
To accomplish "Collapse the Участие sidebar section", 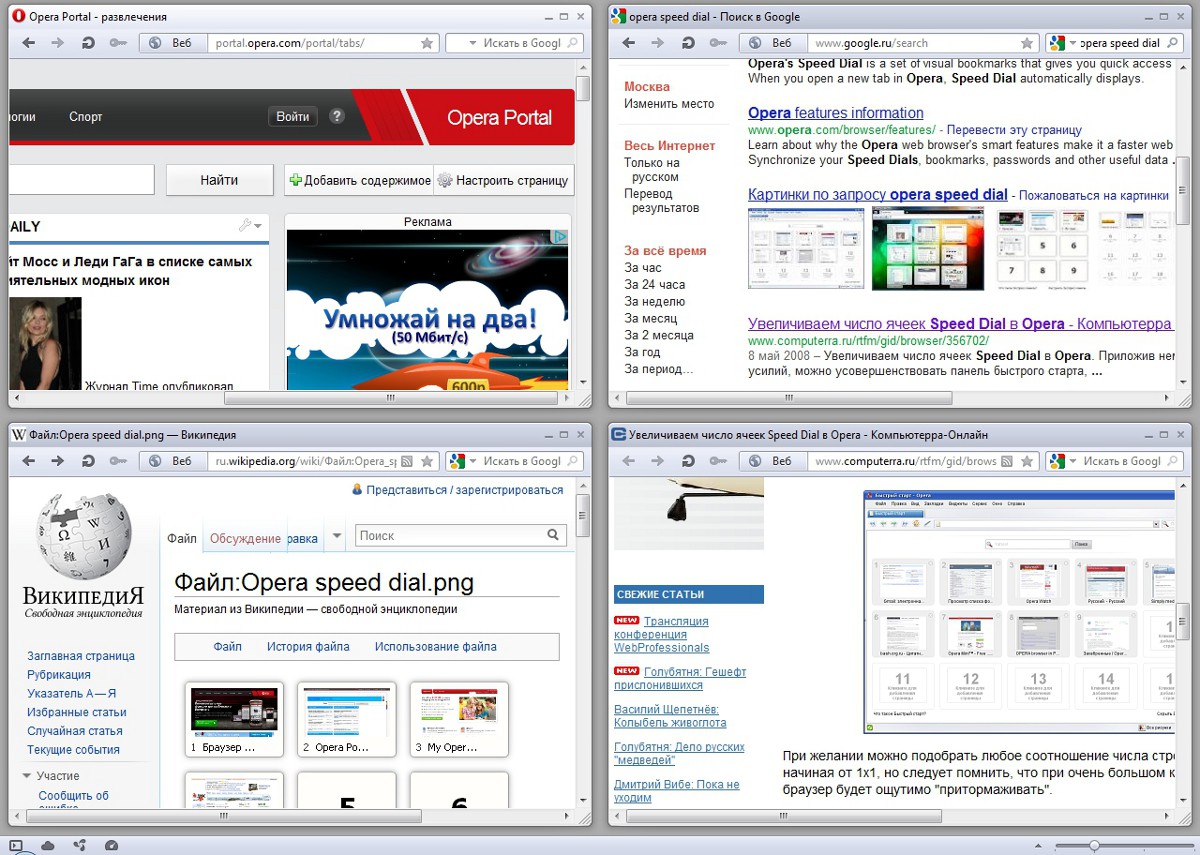I will pyautogui.click(x=27, y=776).
